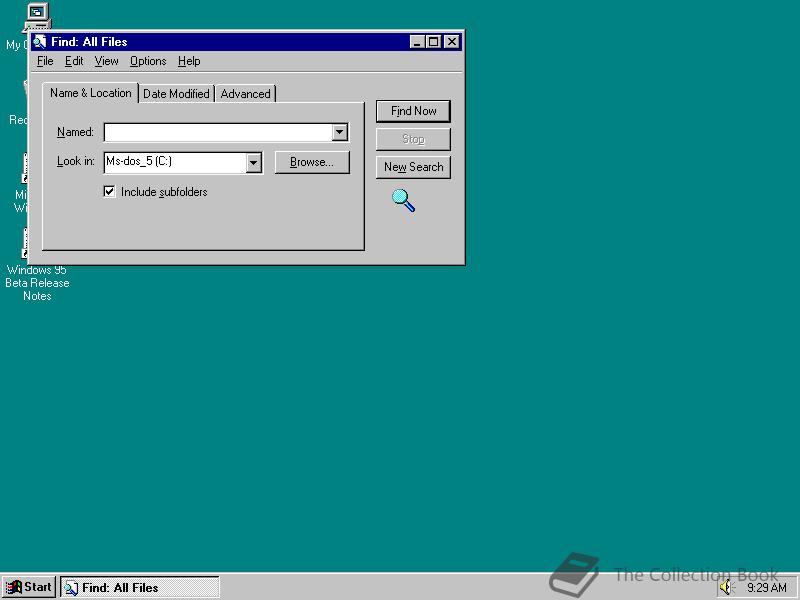Open the View menu
Screen dimensions: 800x600
pos(106,61)
